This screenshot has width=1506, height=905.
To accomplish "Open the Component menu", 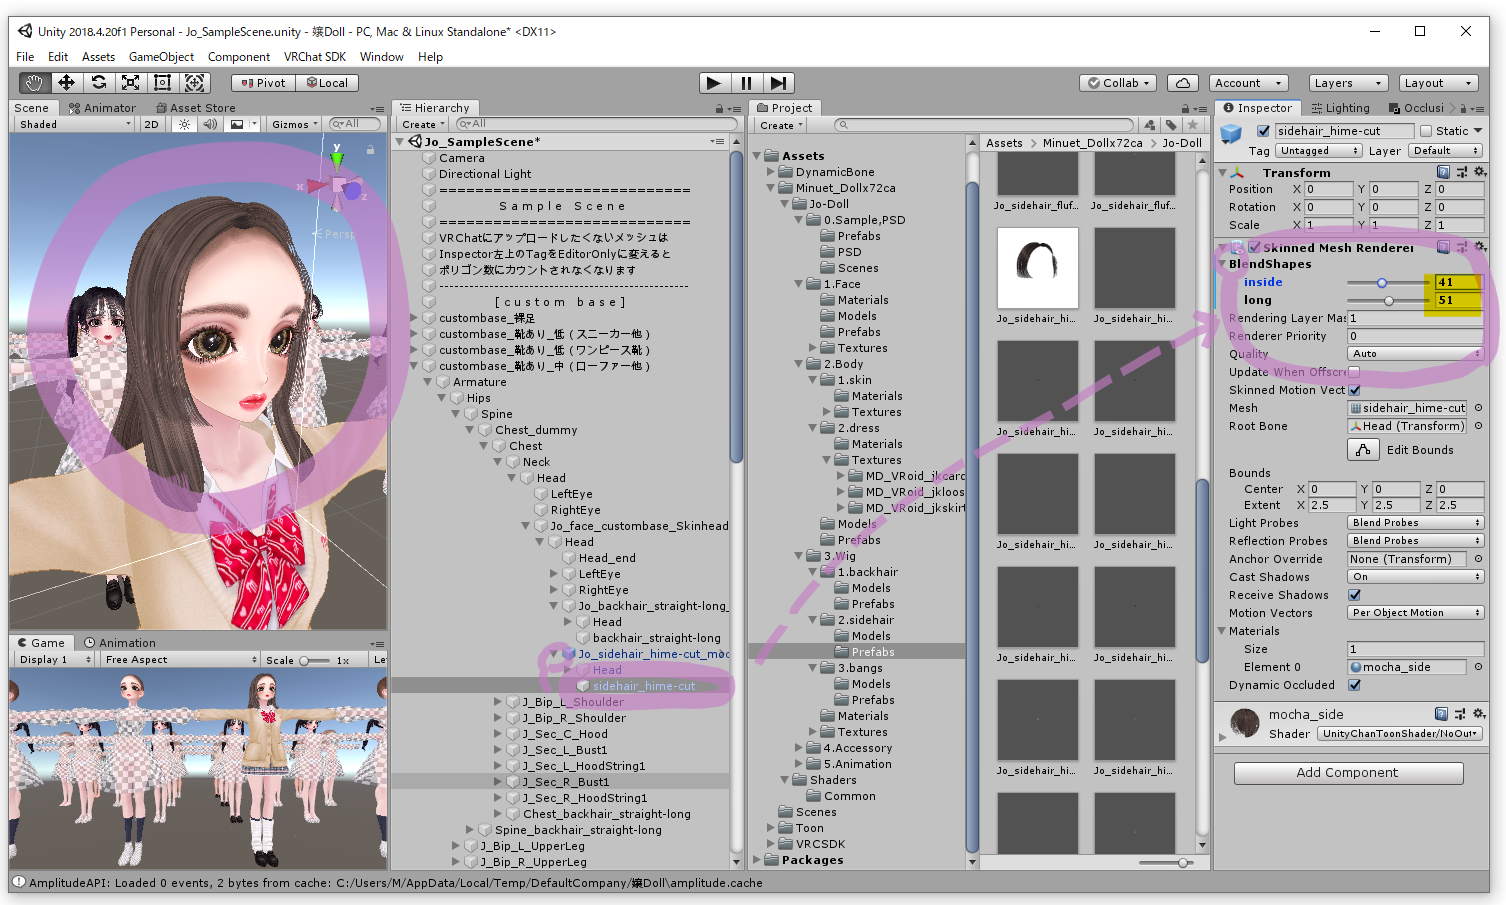I will coord(238,57).
